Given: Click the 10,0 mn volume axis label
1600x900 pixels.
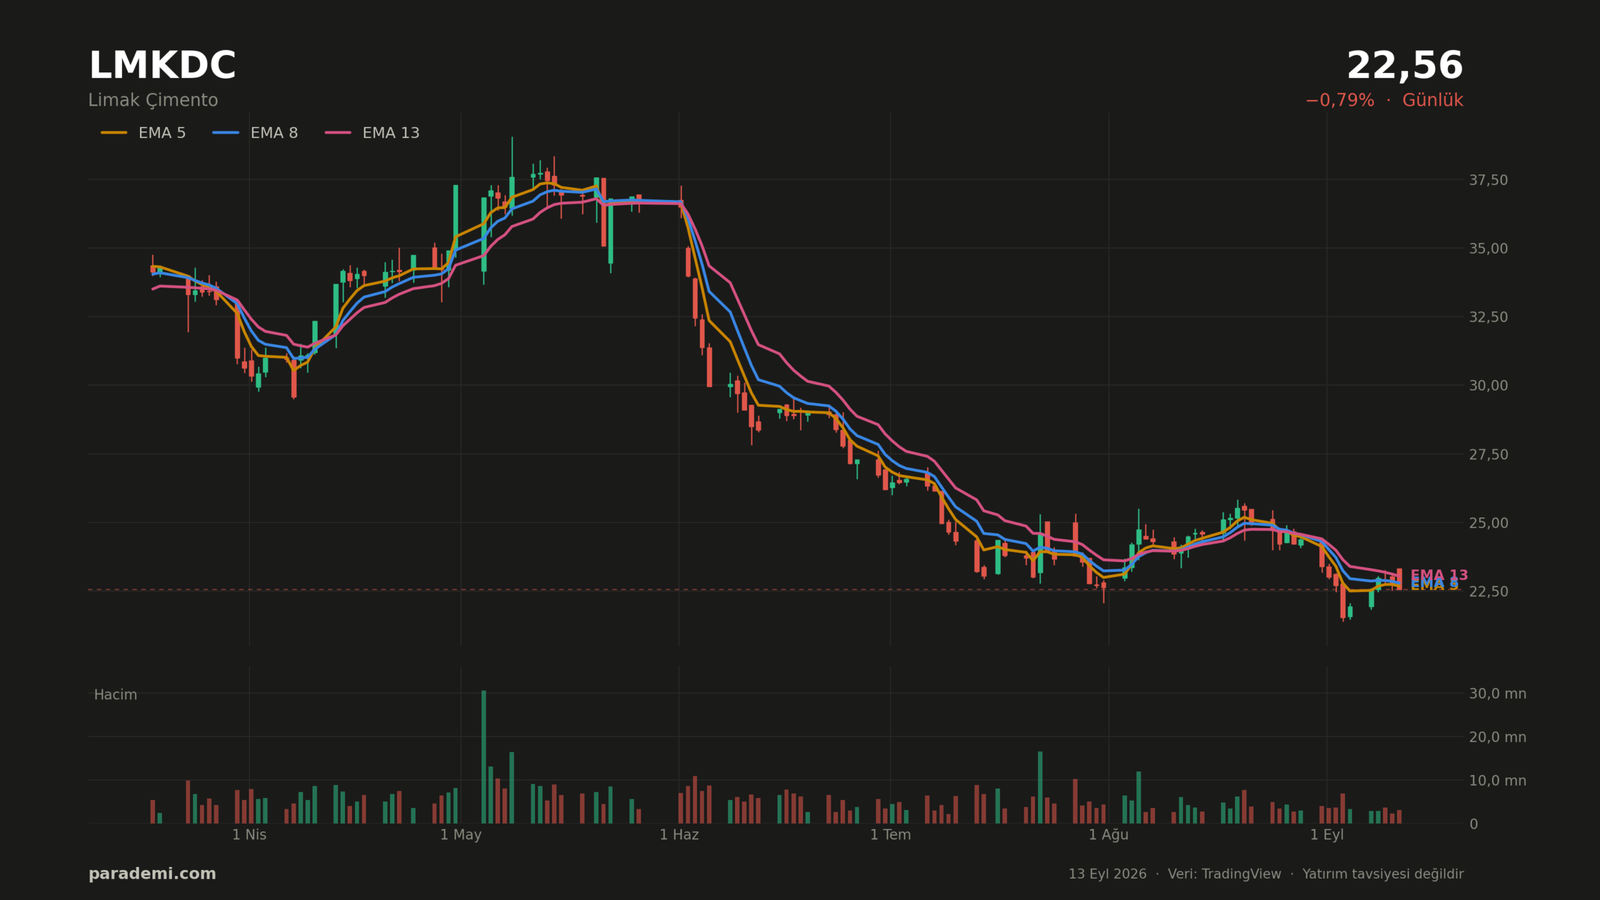Looking at the screenshot, I should coord(1497,781).
